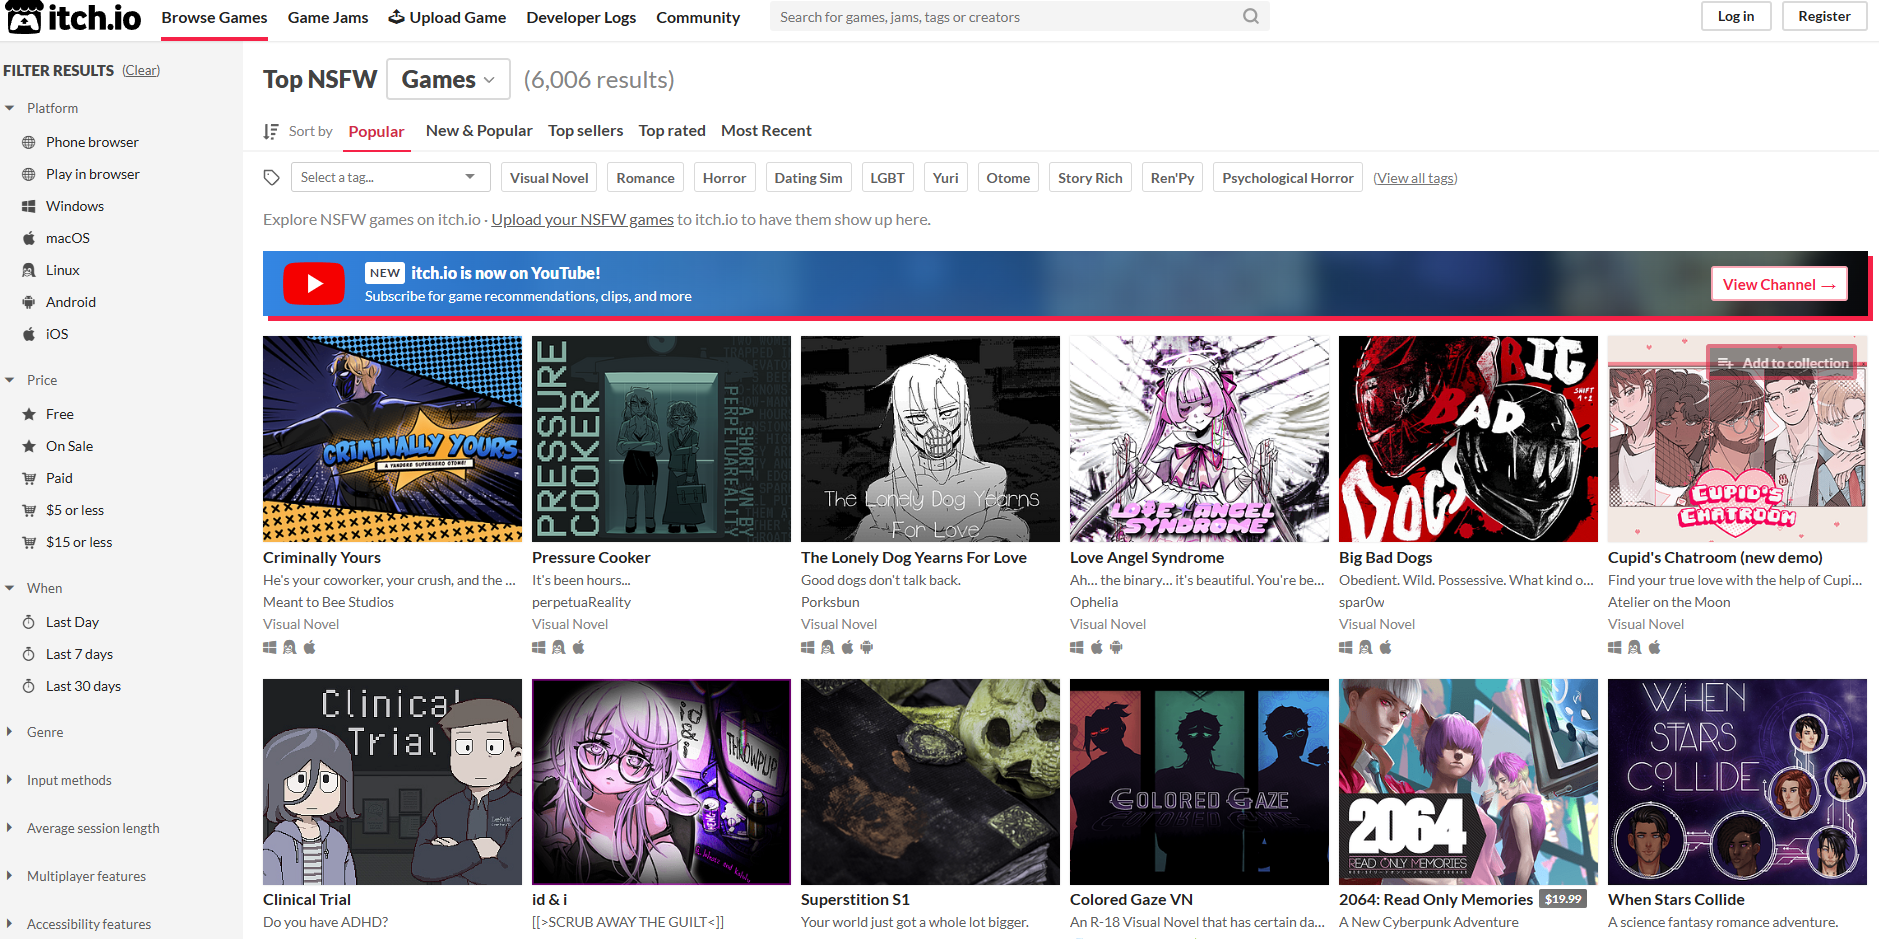Open the When Stars Collide title link

coord(1676,900)
